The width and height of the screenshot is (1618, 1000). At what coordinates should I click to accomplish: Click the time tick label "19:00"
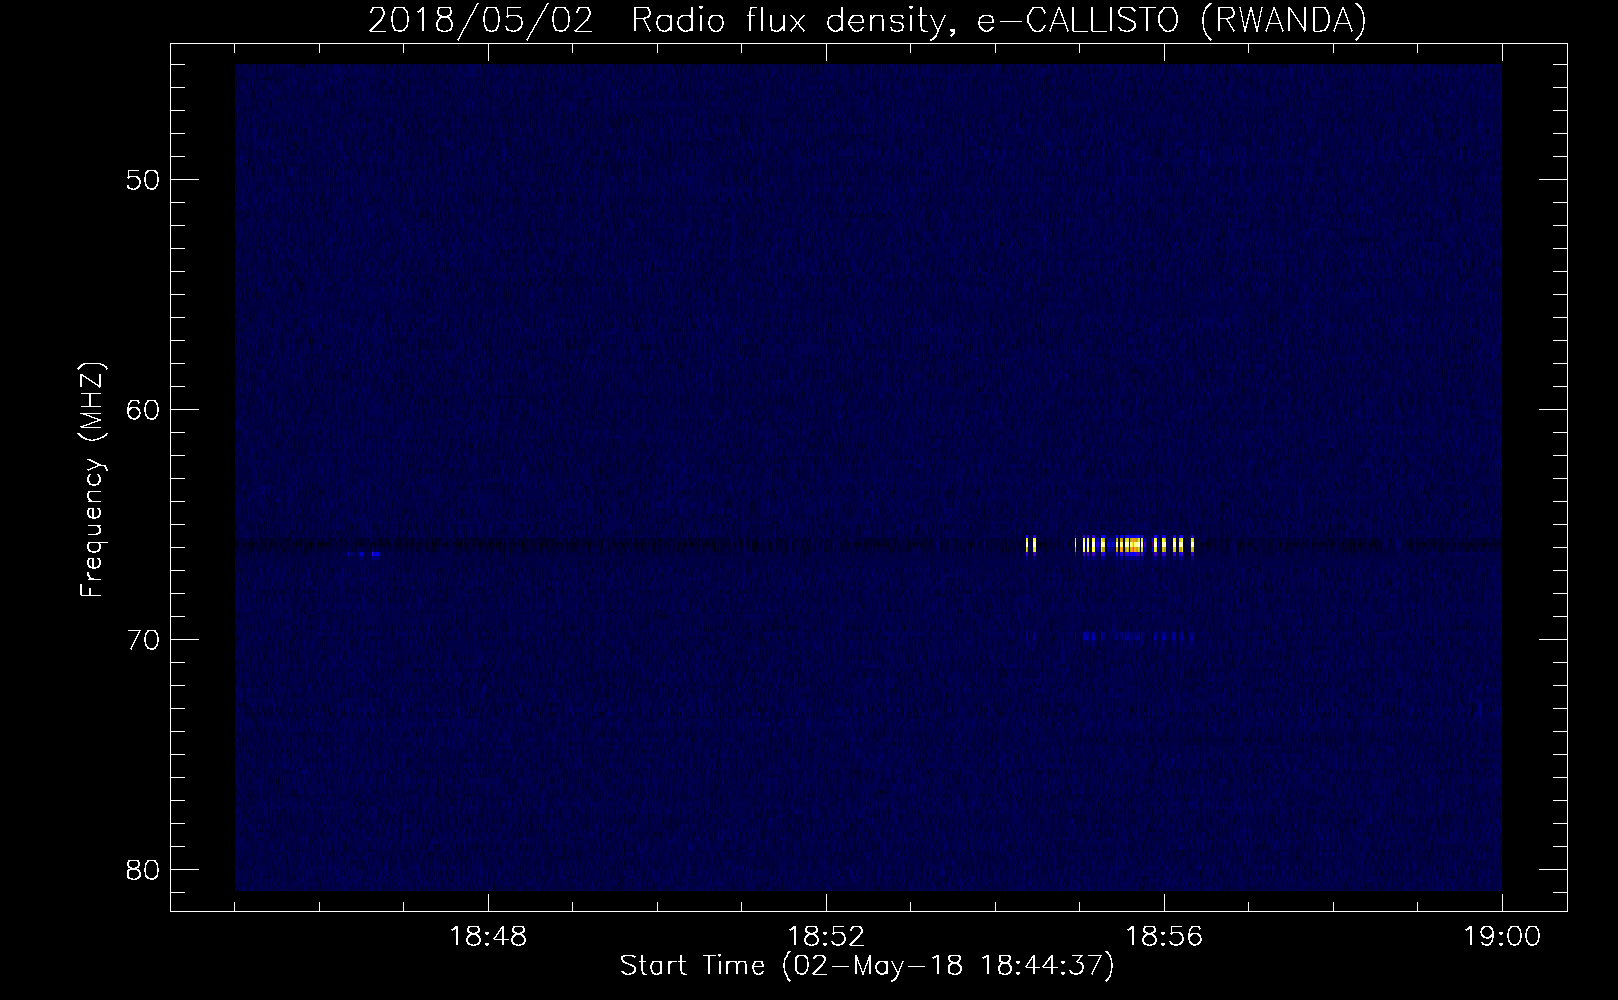(x=1502, y=937)
